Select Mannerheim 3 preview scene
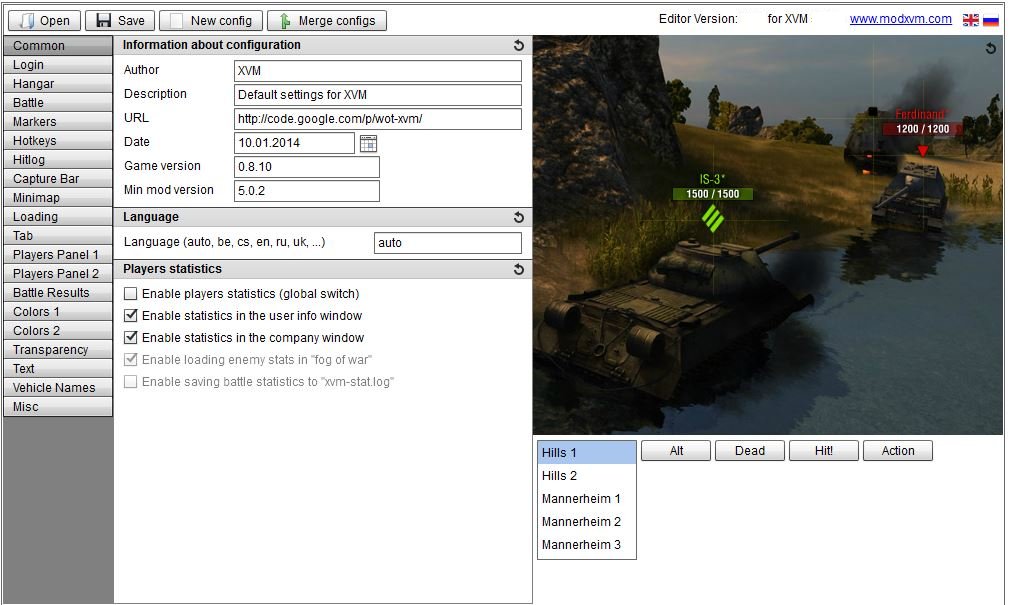The height and width of the screenshot is (605, 1018). point(587,545)
